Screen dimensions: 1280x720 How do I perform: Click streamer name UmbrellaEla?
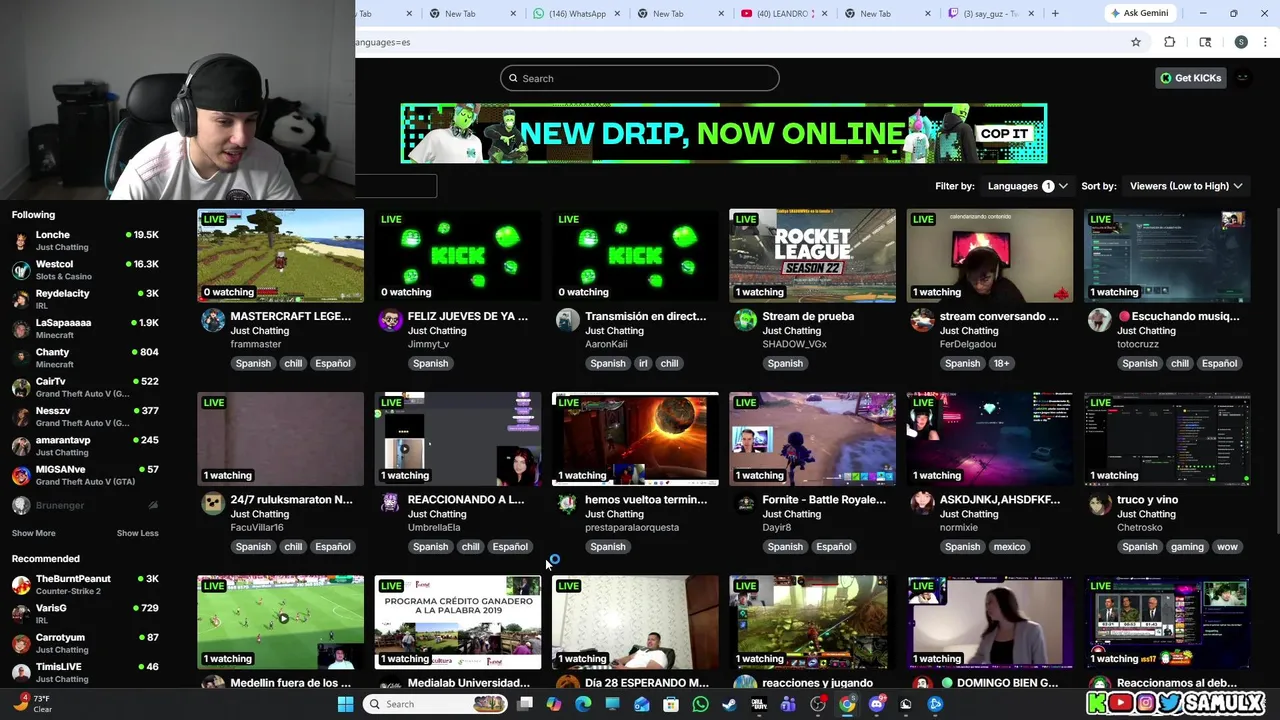pos(434,527)
